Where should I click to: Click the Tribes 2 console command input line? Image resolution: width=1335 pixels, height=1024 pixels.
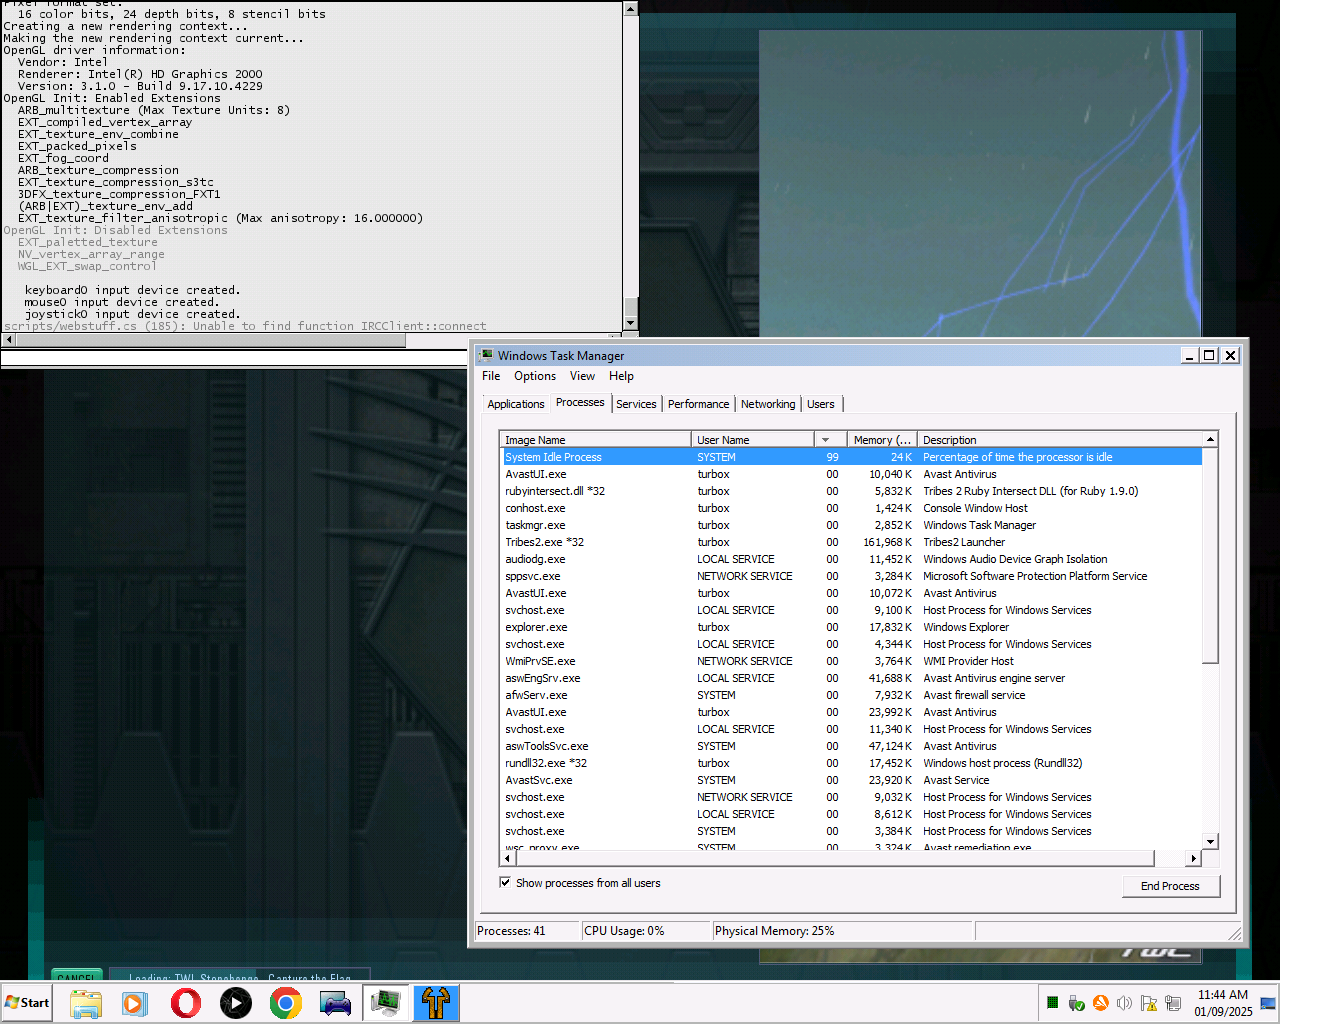point(234,358)
